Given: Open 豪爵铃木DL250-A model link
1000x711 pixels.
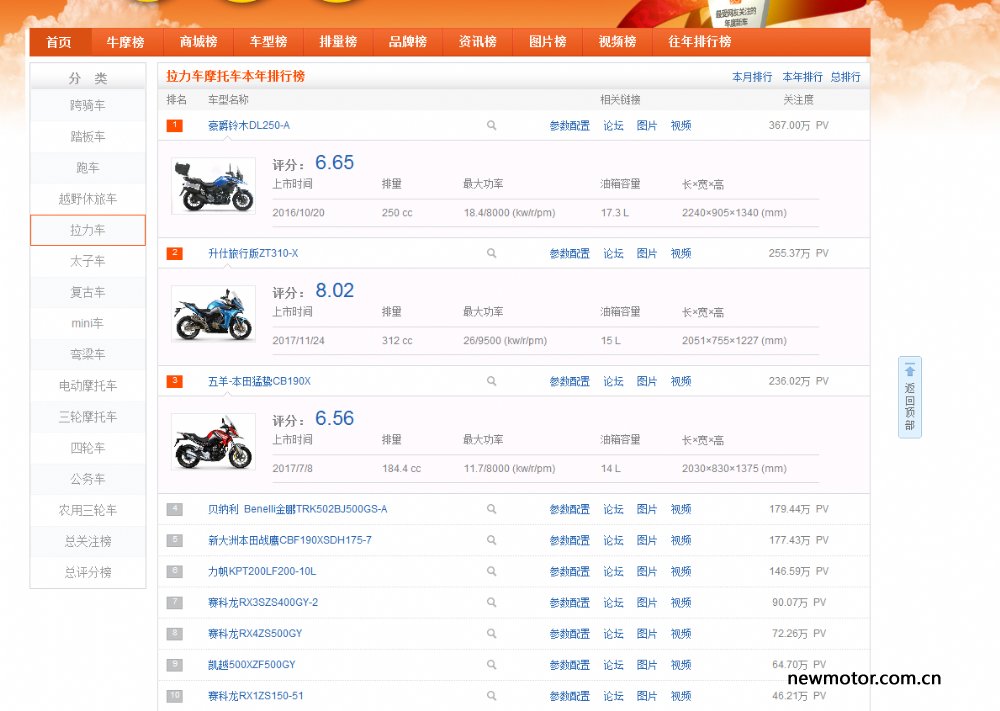Looking at the screenshot, I should (x=249, y=126).
